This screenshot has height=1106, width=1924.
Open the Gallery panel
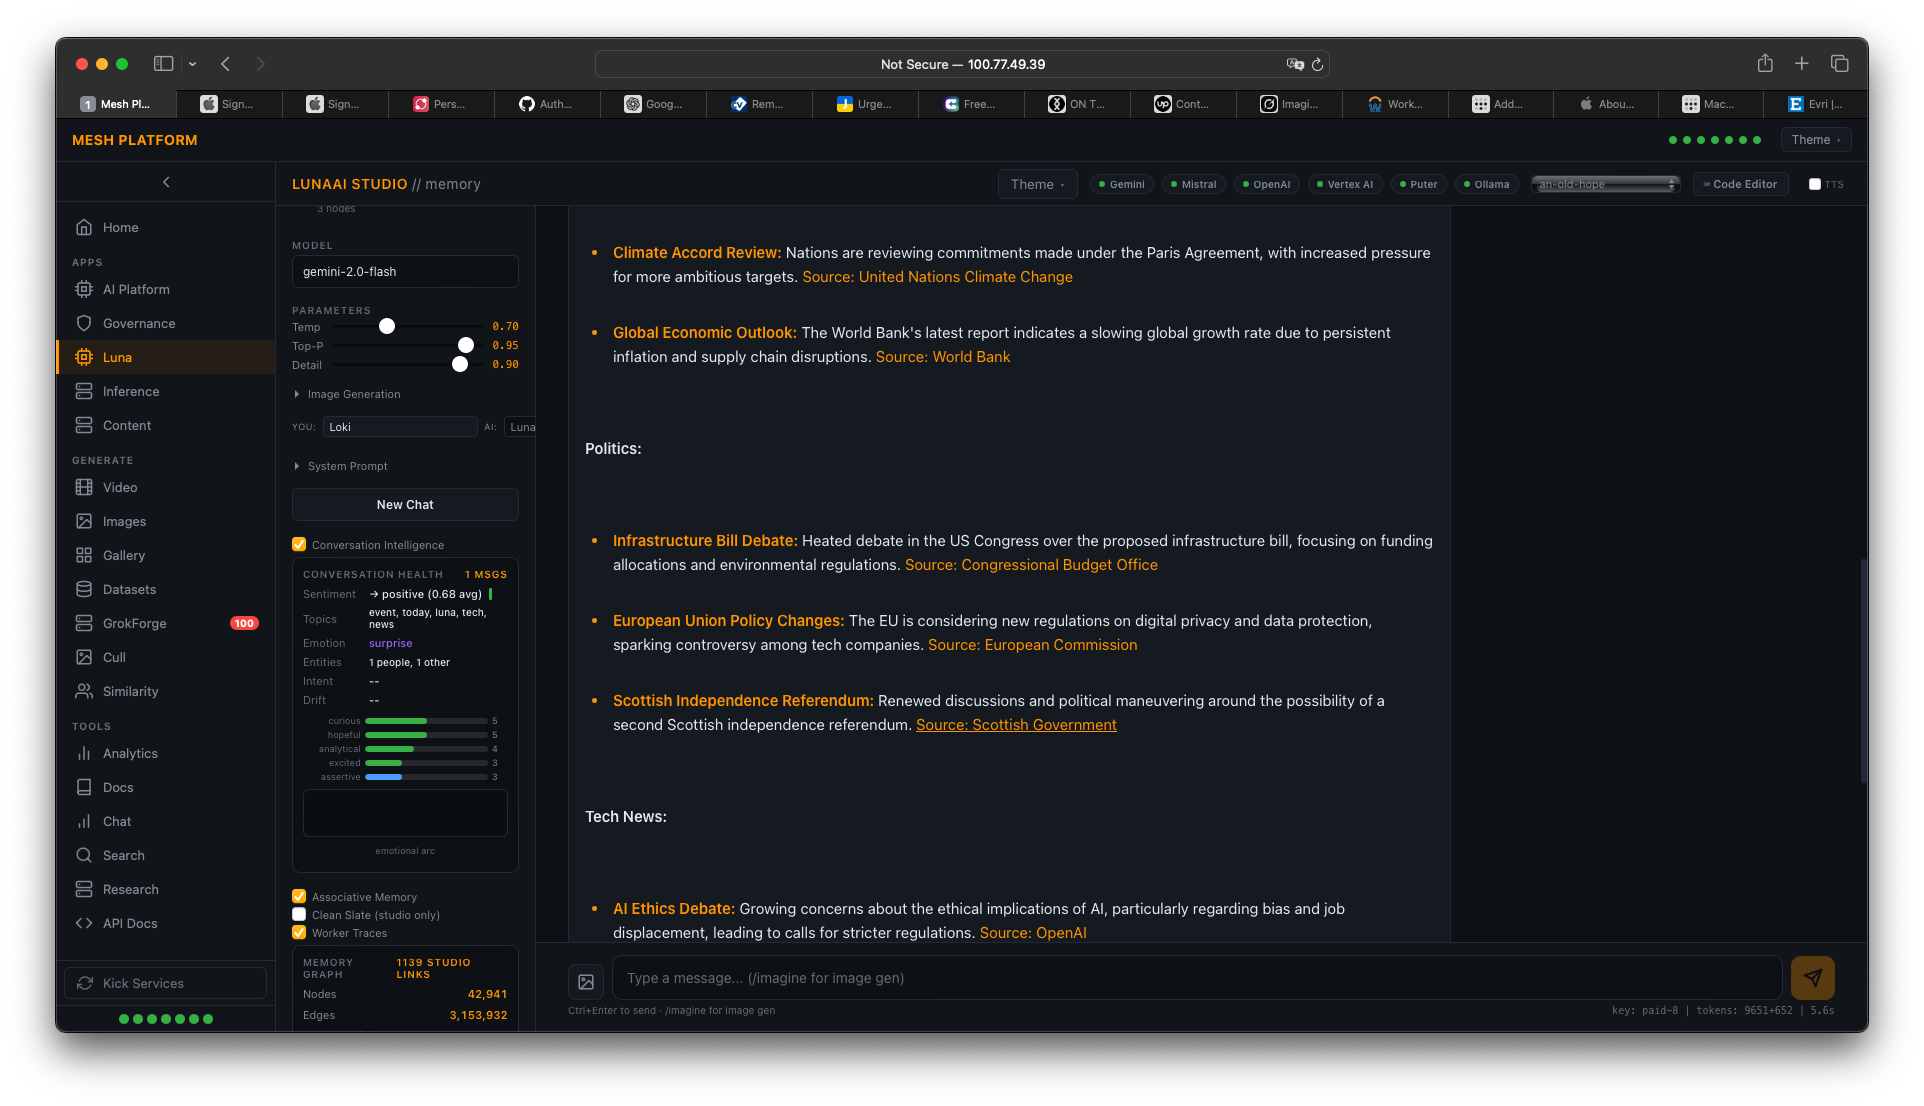(123, 555)
